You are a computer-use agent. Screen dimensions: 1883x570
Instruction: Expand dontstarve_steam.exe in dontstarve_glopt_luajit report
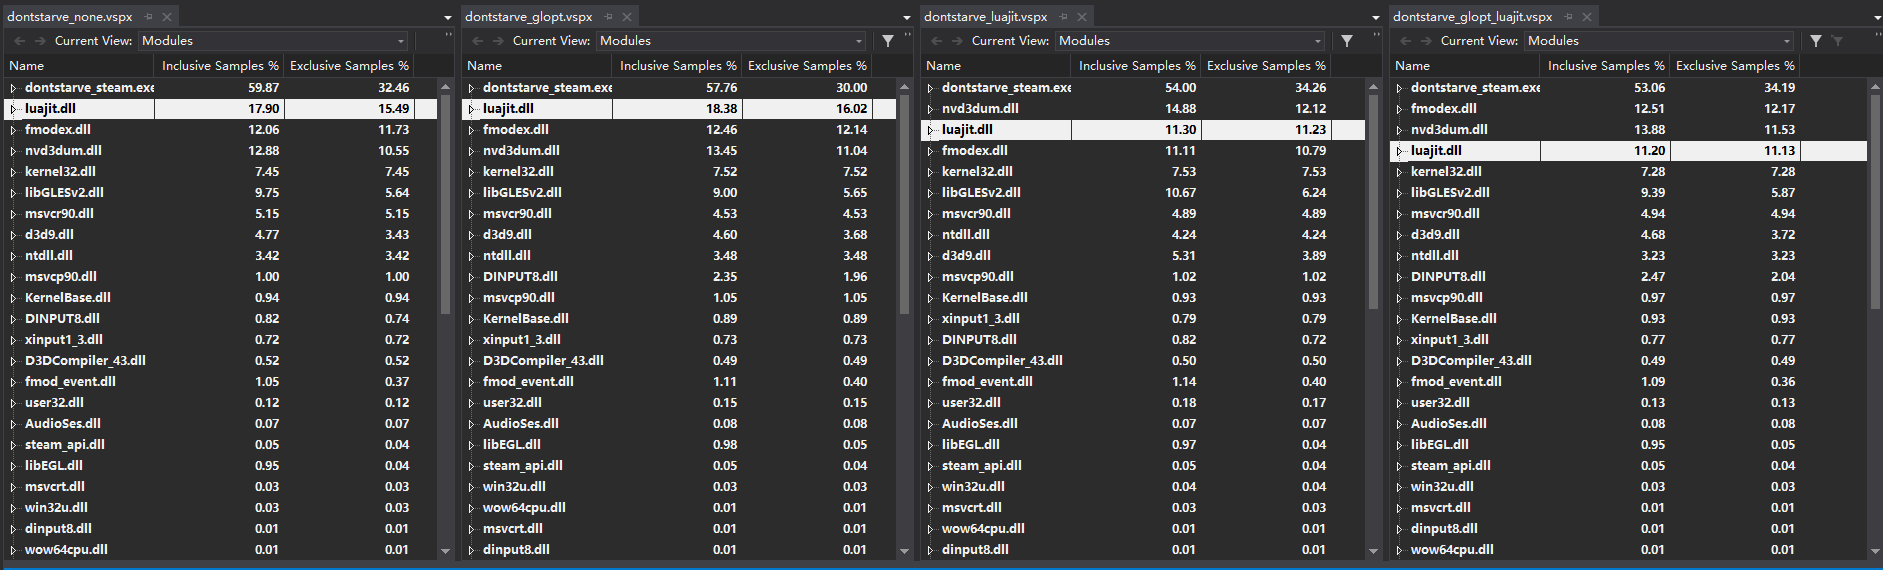1400,88
